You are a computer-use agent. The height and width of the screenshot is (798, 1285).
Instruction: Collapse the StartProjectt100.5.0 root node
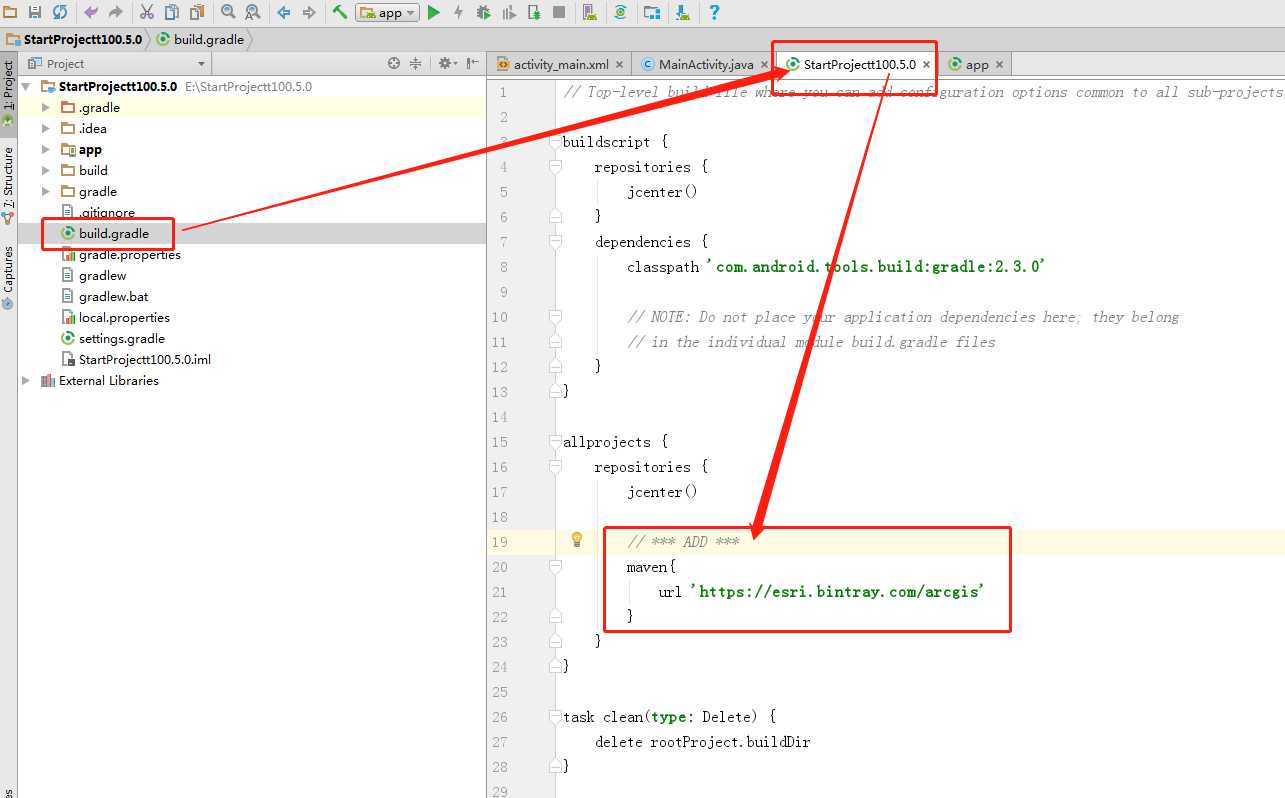click(x=26, y=87)
